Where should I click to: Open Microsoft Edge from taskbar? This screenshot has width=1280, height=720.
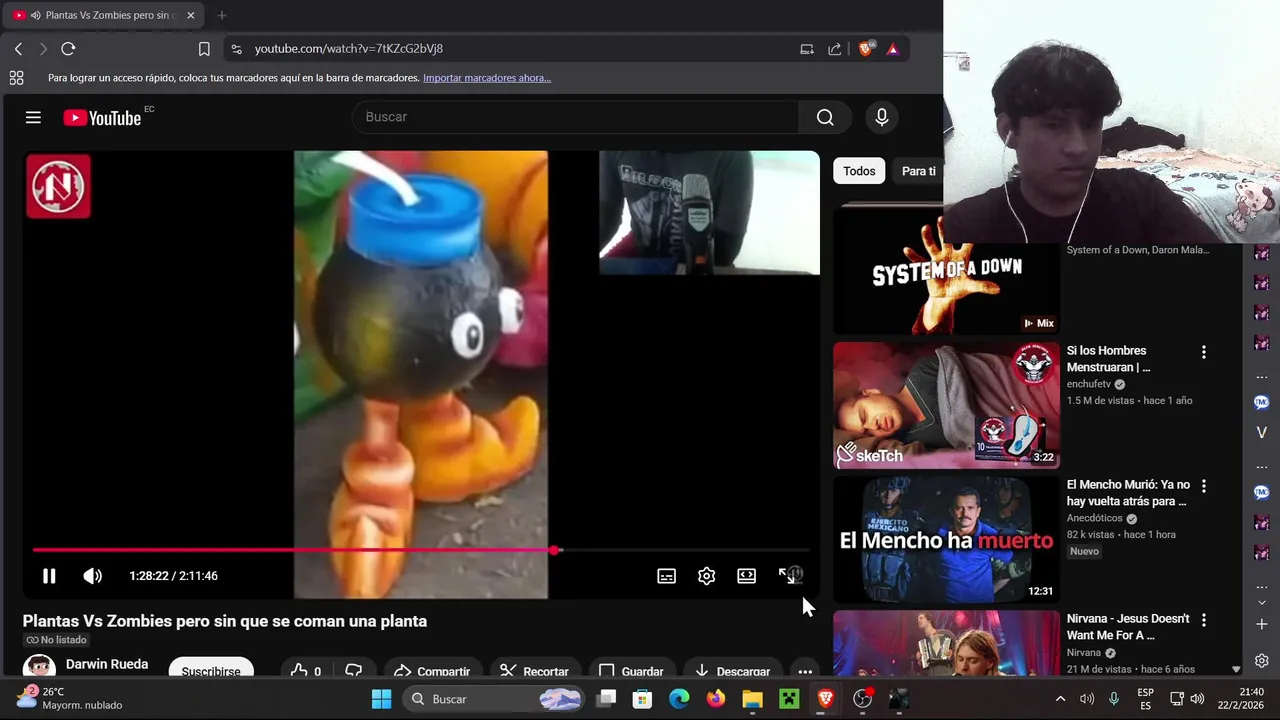pyautogui.click(x=679, y=699)
